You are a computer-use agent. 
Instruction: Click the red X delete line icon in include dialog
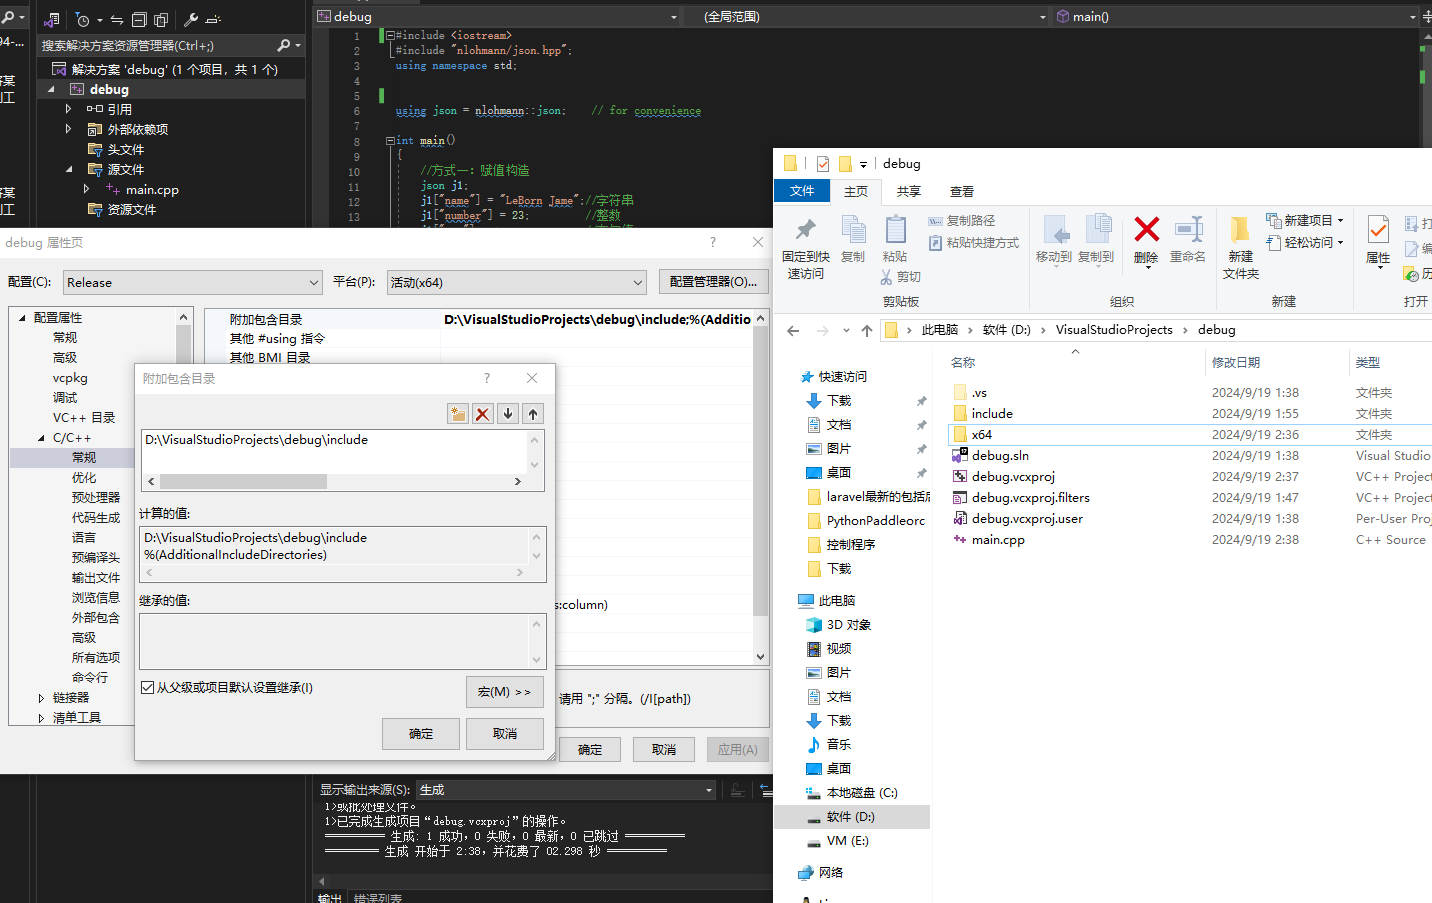coord(483,414)
